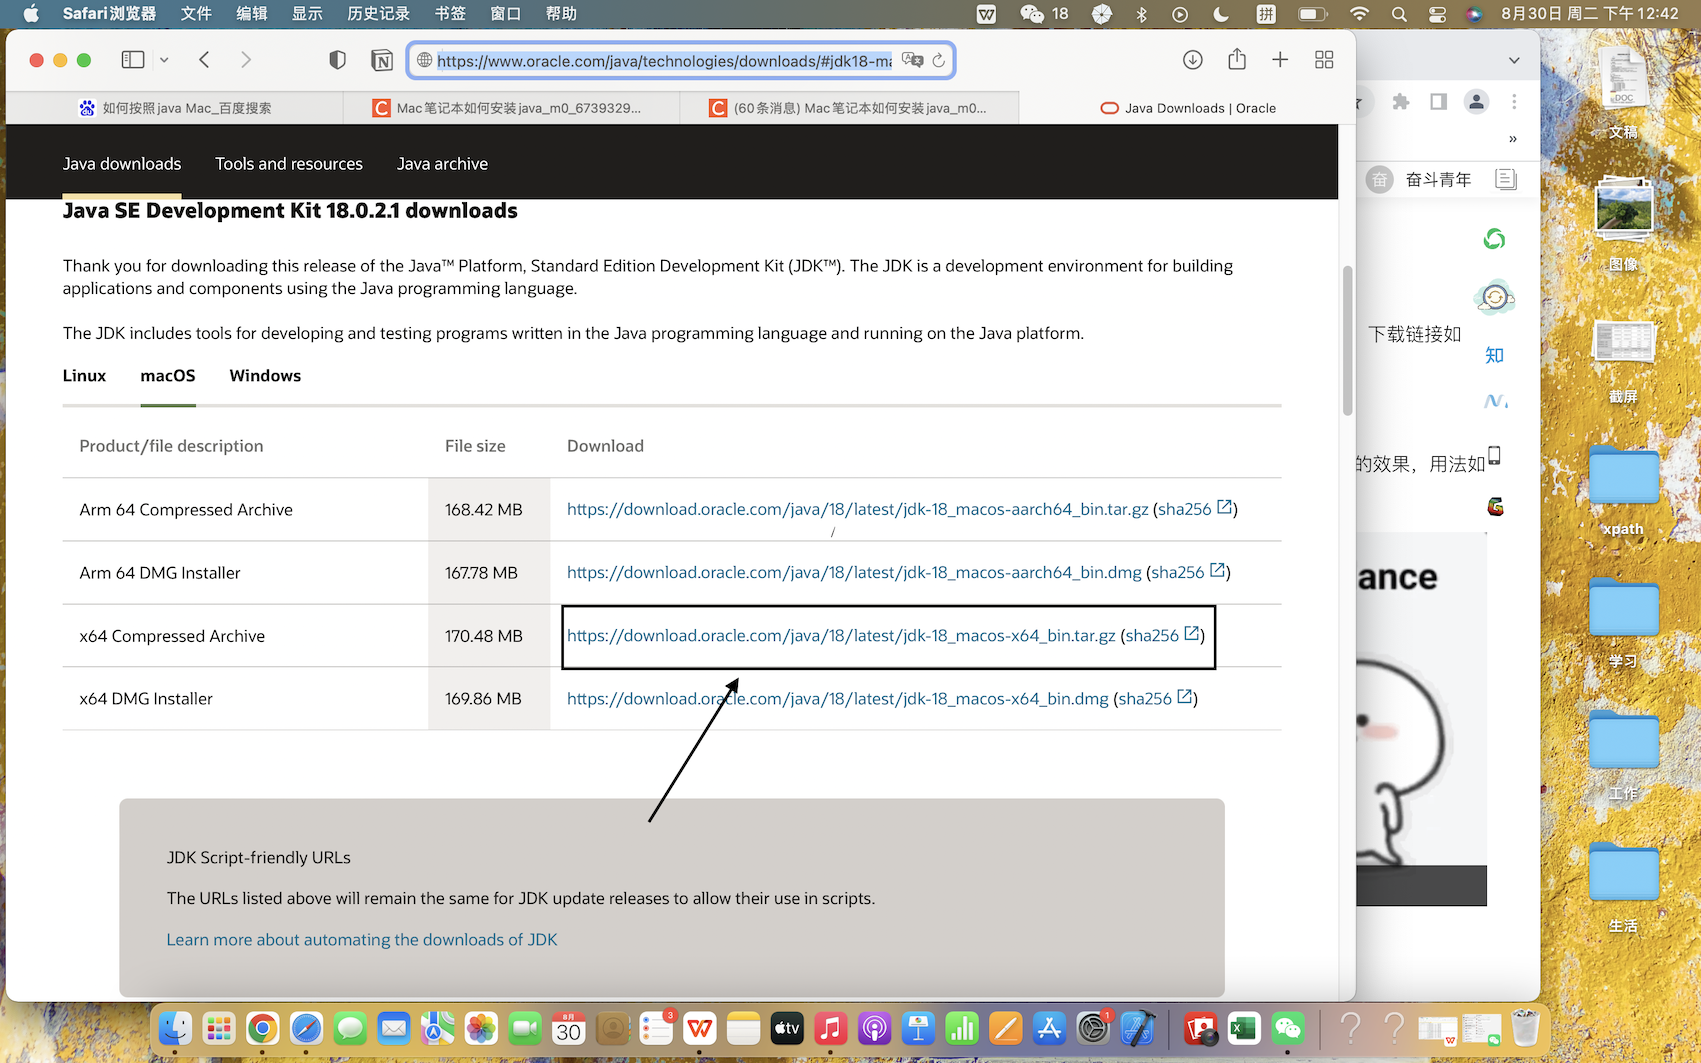The height and width of the screenshot is (1063, 1701).
Task: Open Chrome's extensions puzzle icon
Action: (1401, 102)
